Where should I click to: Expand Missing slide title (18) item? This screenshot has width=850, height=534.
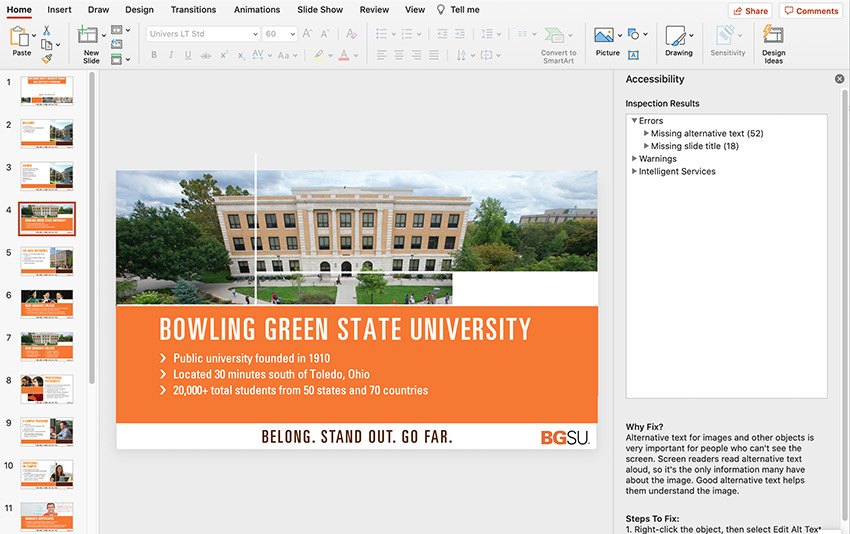(646, 146)
